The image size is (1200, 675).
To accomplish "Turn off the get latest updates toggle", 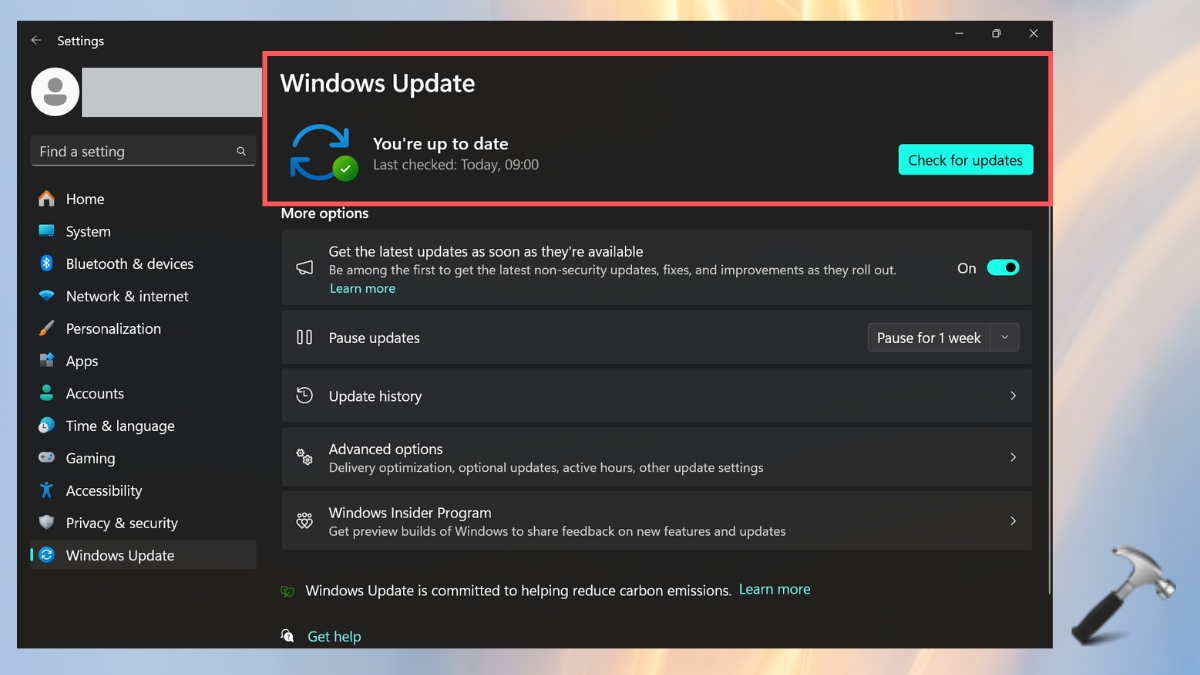I will (1003, 268).
